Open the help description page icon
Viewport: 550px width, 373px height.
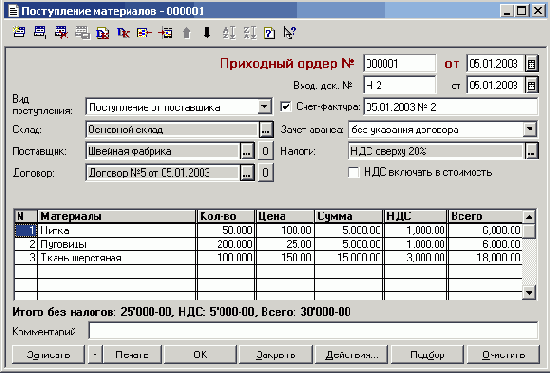[269, 33]
